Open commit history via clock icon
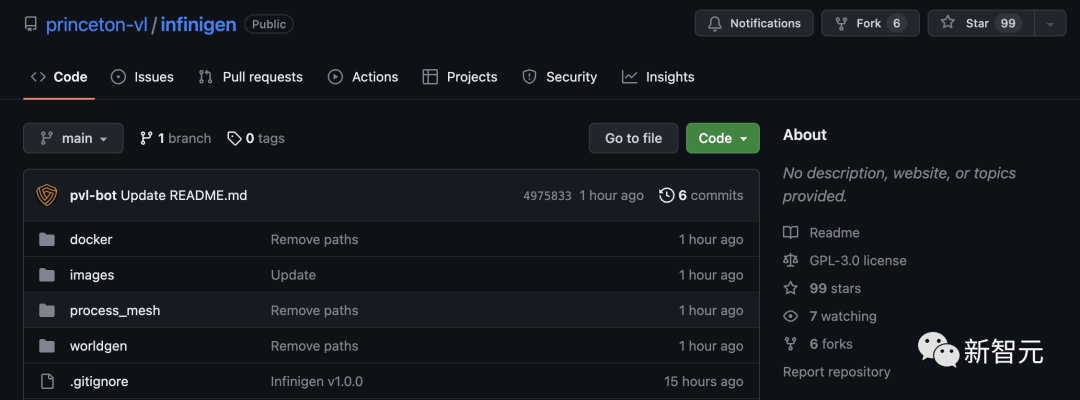Screen dimensions: 1080x400 pyautogui.click(x=667, y=195)
